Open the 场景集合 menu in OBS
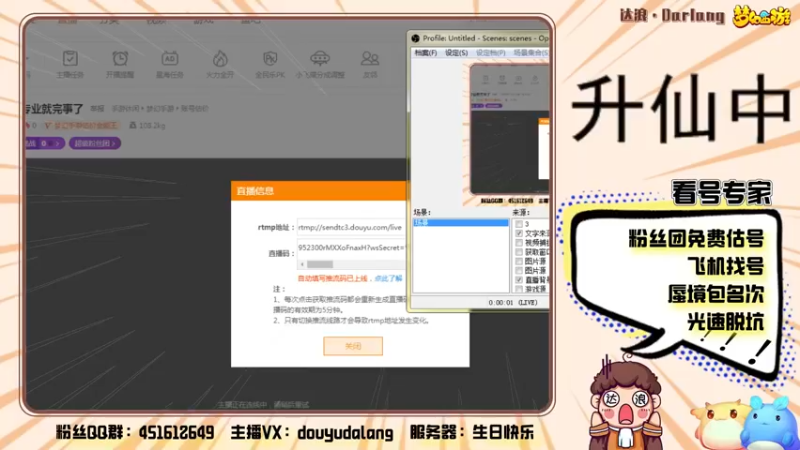800x450 pixels. pyautogui.click(x=531, y=53)
